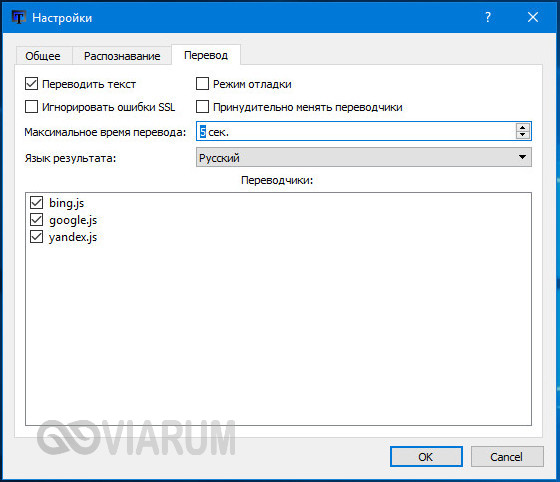560x482 pixels.
Task: Select the Перевод tab
Action: pyautogui.click(x=206, y=55)
